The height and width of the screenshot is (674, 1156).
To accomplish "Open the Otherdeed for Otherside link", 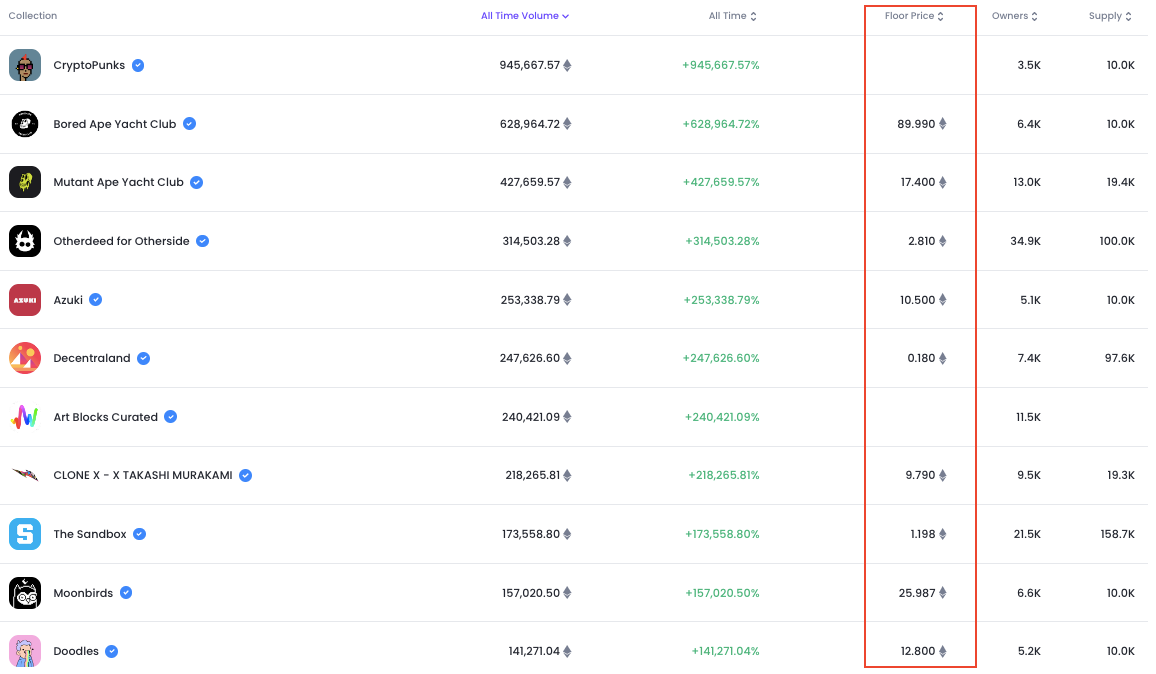I will tap(122, 241).
